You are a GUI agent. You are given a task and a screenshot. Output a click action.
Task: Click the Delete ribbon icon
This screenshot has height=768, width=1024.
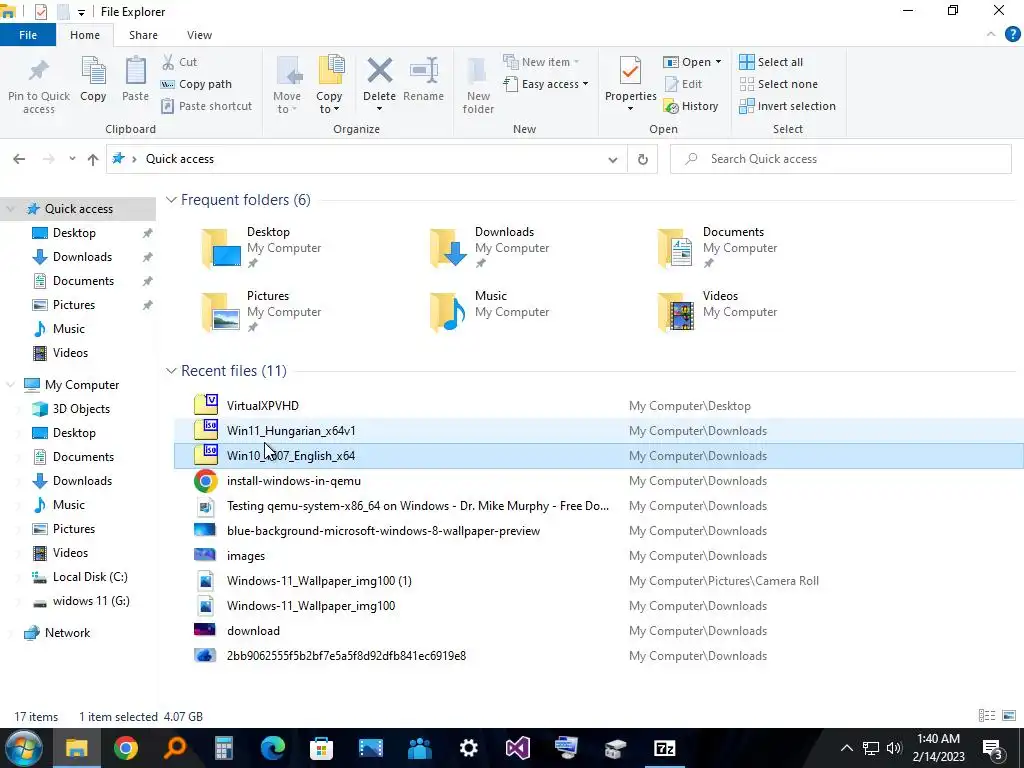tap(379, 71)
